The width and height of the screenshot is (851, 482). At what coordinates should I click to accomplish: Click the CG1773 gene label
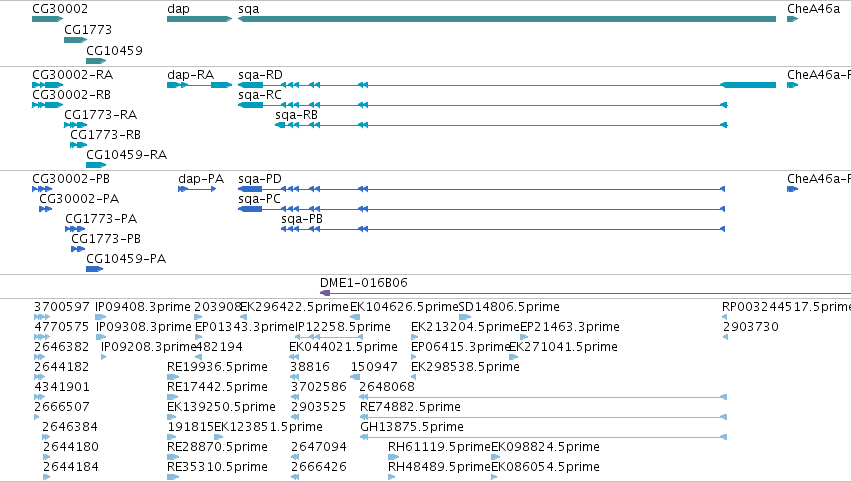(88, 29)
